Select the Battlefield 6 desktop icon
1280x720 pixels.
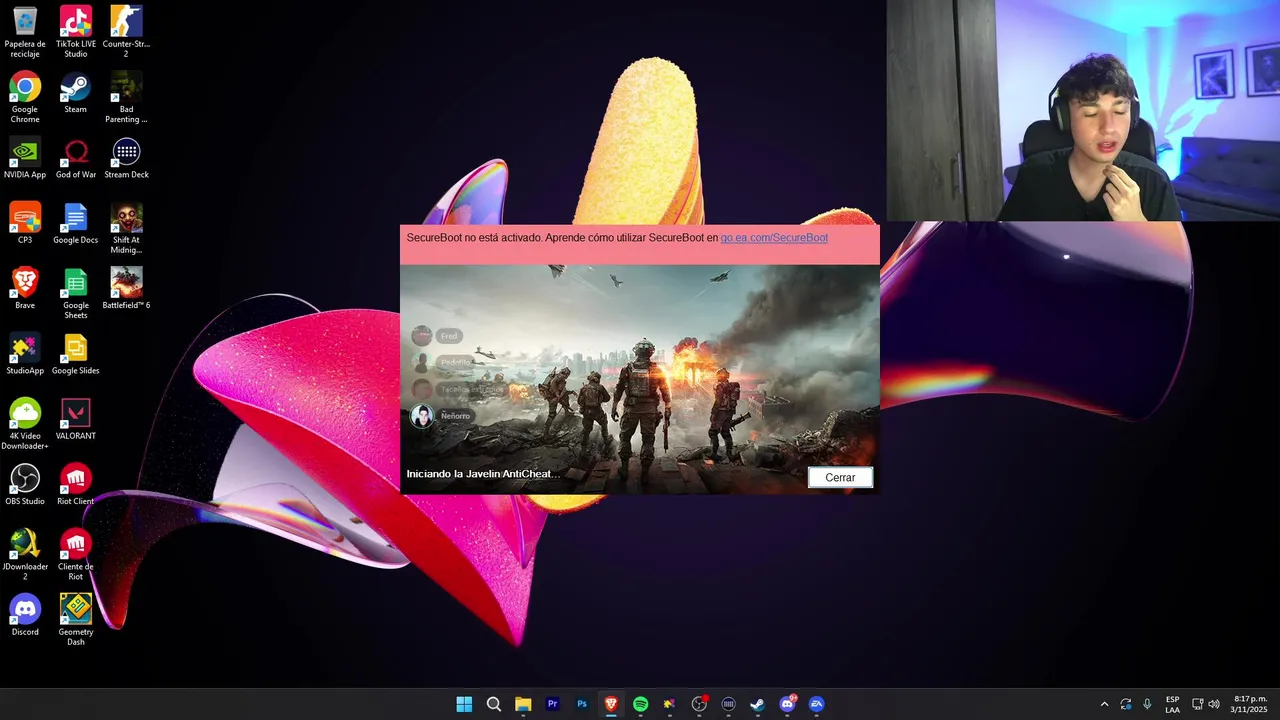126,288
